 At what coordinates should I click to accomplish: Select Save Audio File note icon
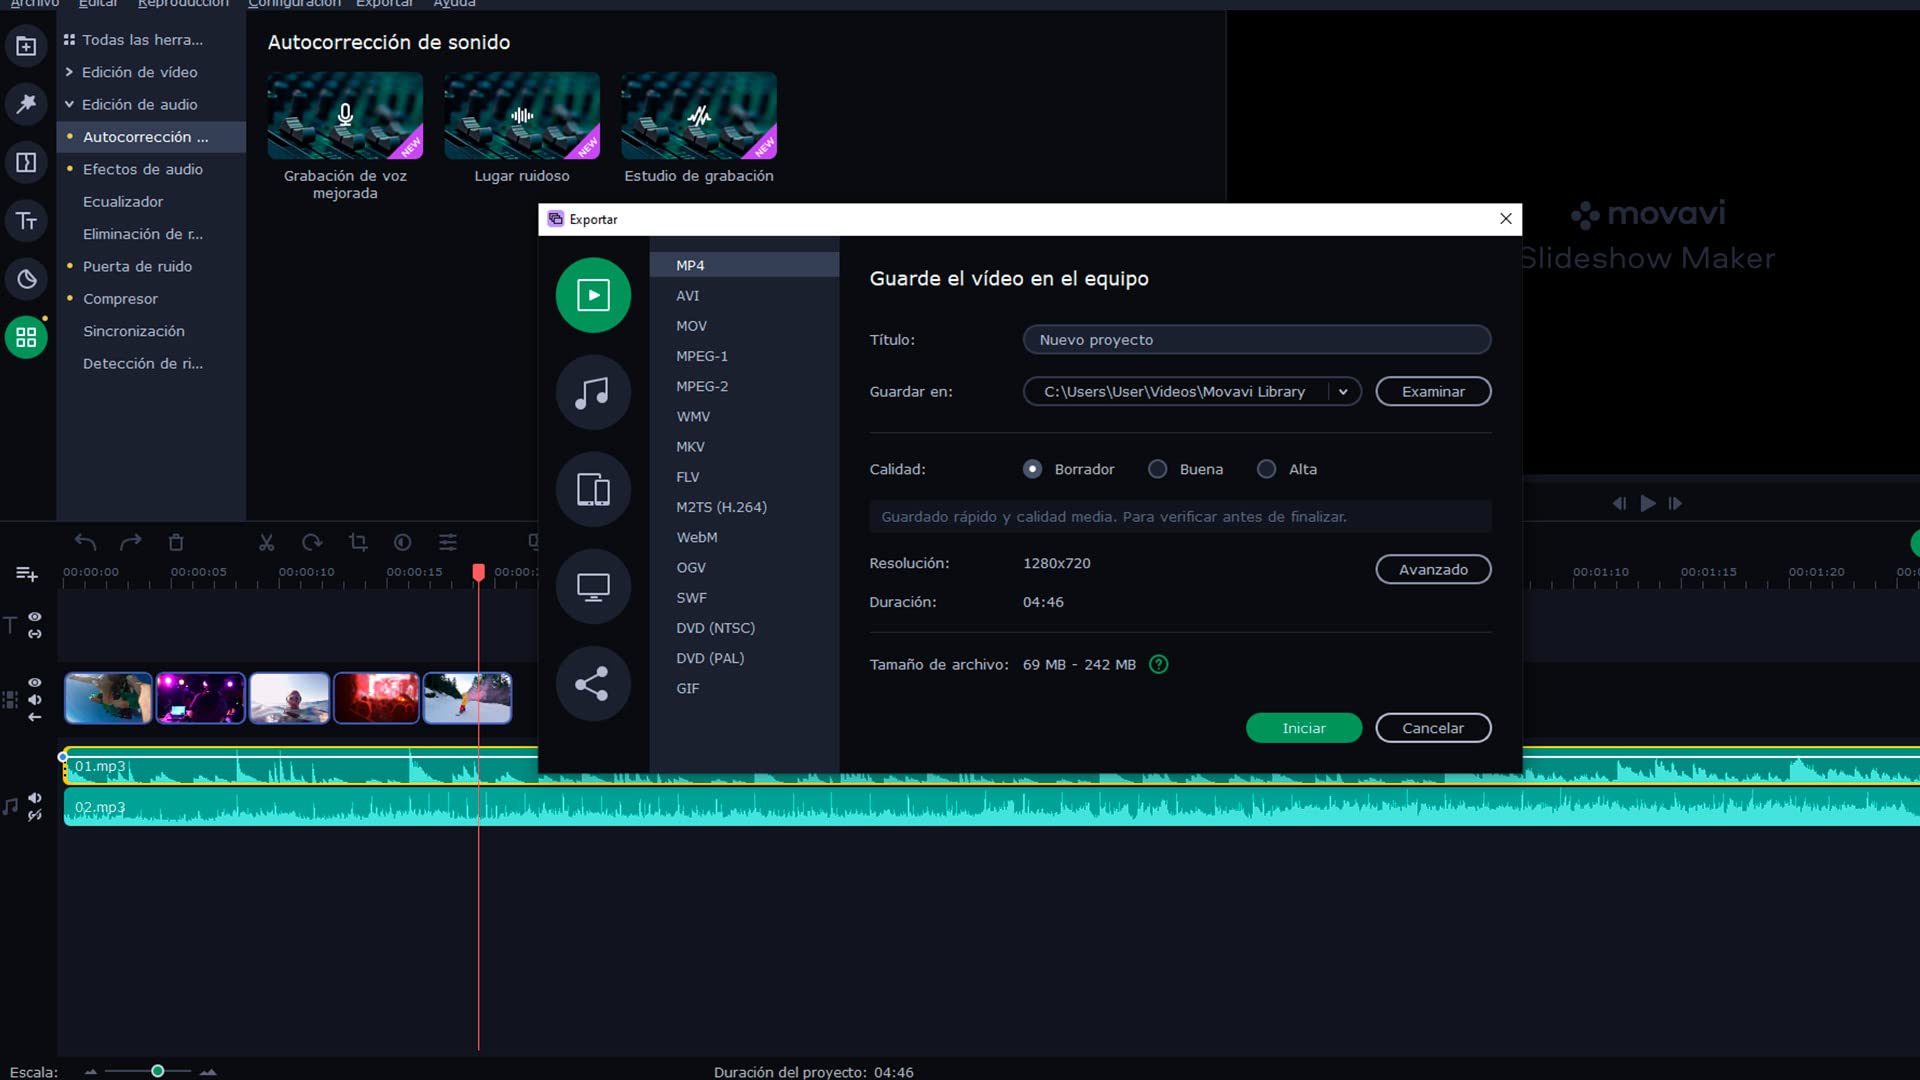[593, 392]
